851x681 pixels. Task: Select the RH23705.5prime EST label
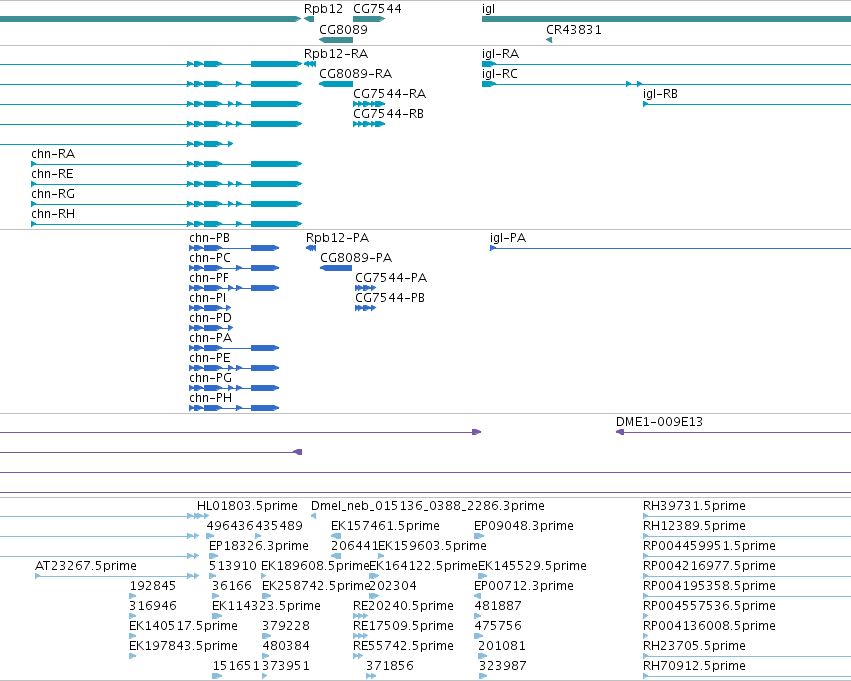695,647
